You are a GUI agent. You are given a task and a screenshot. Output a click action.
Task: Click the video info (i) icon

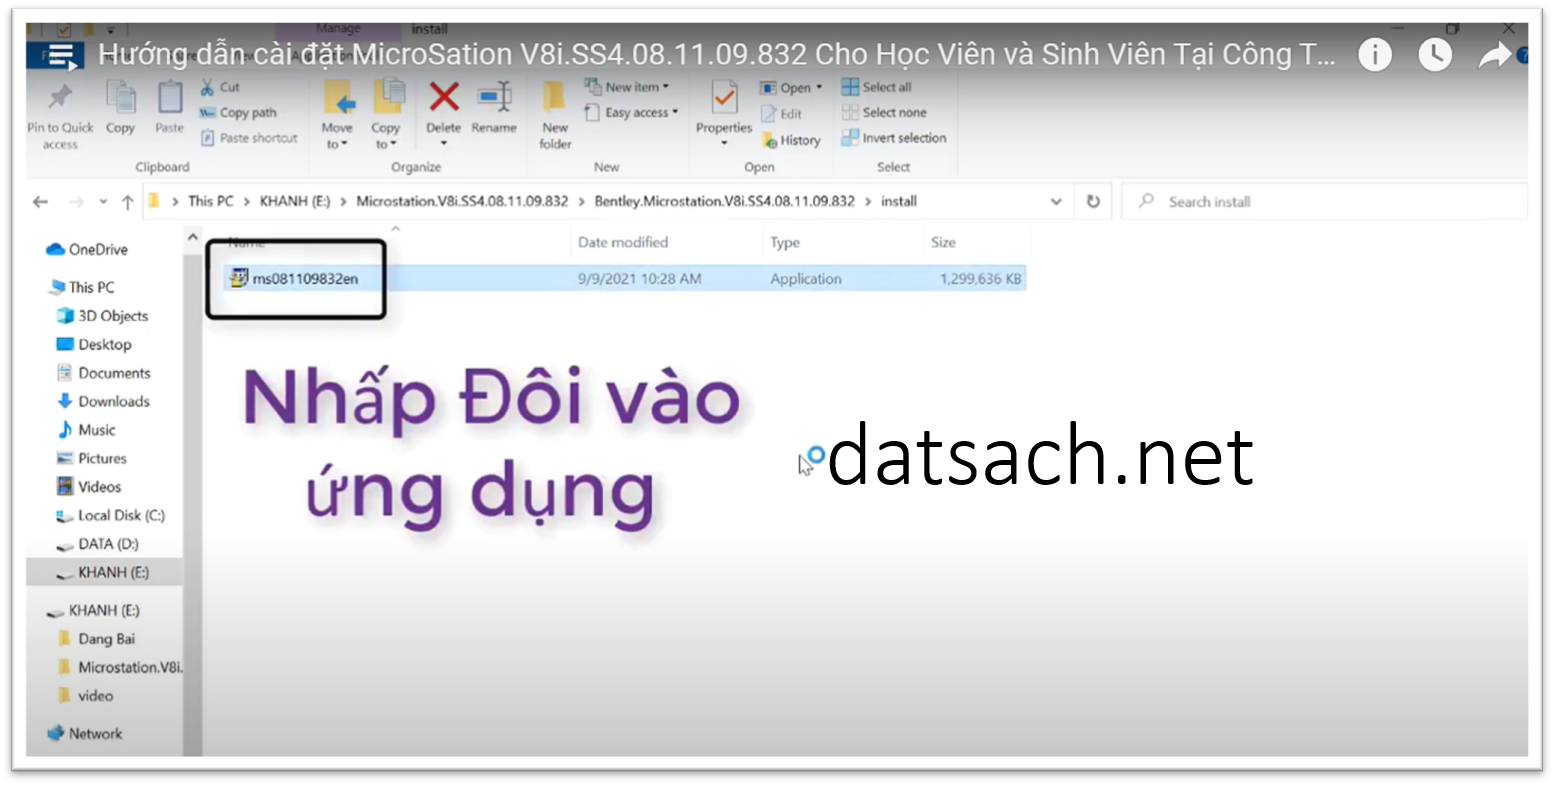pyautogui.click(x=1375, y=55)
